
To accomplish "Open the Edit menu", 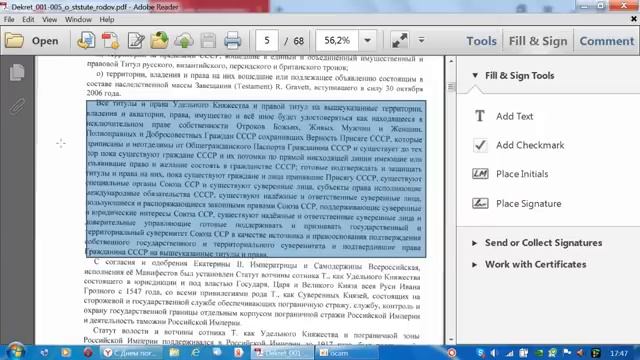I will point(28,20).
